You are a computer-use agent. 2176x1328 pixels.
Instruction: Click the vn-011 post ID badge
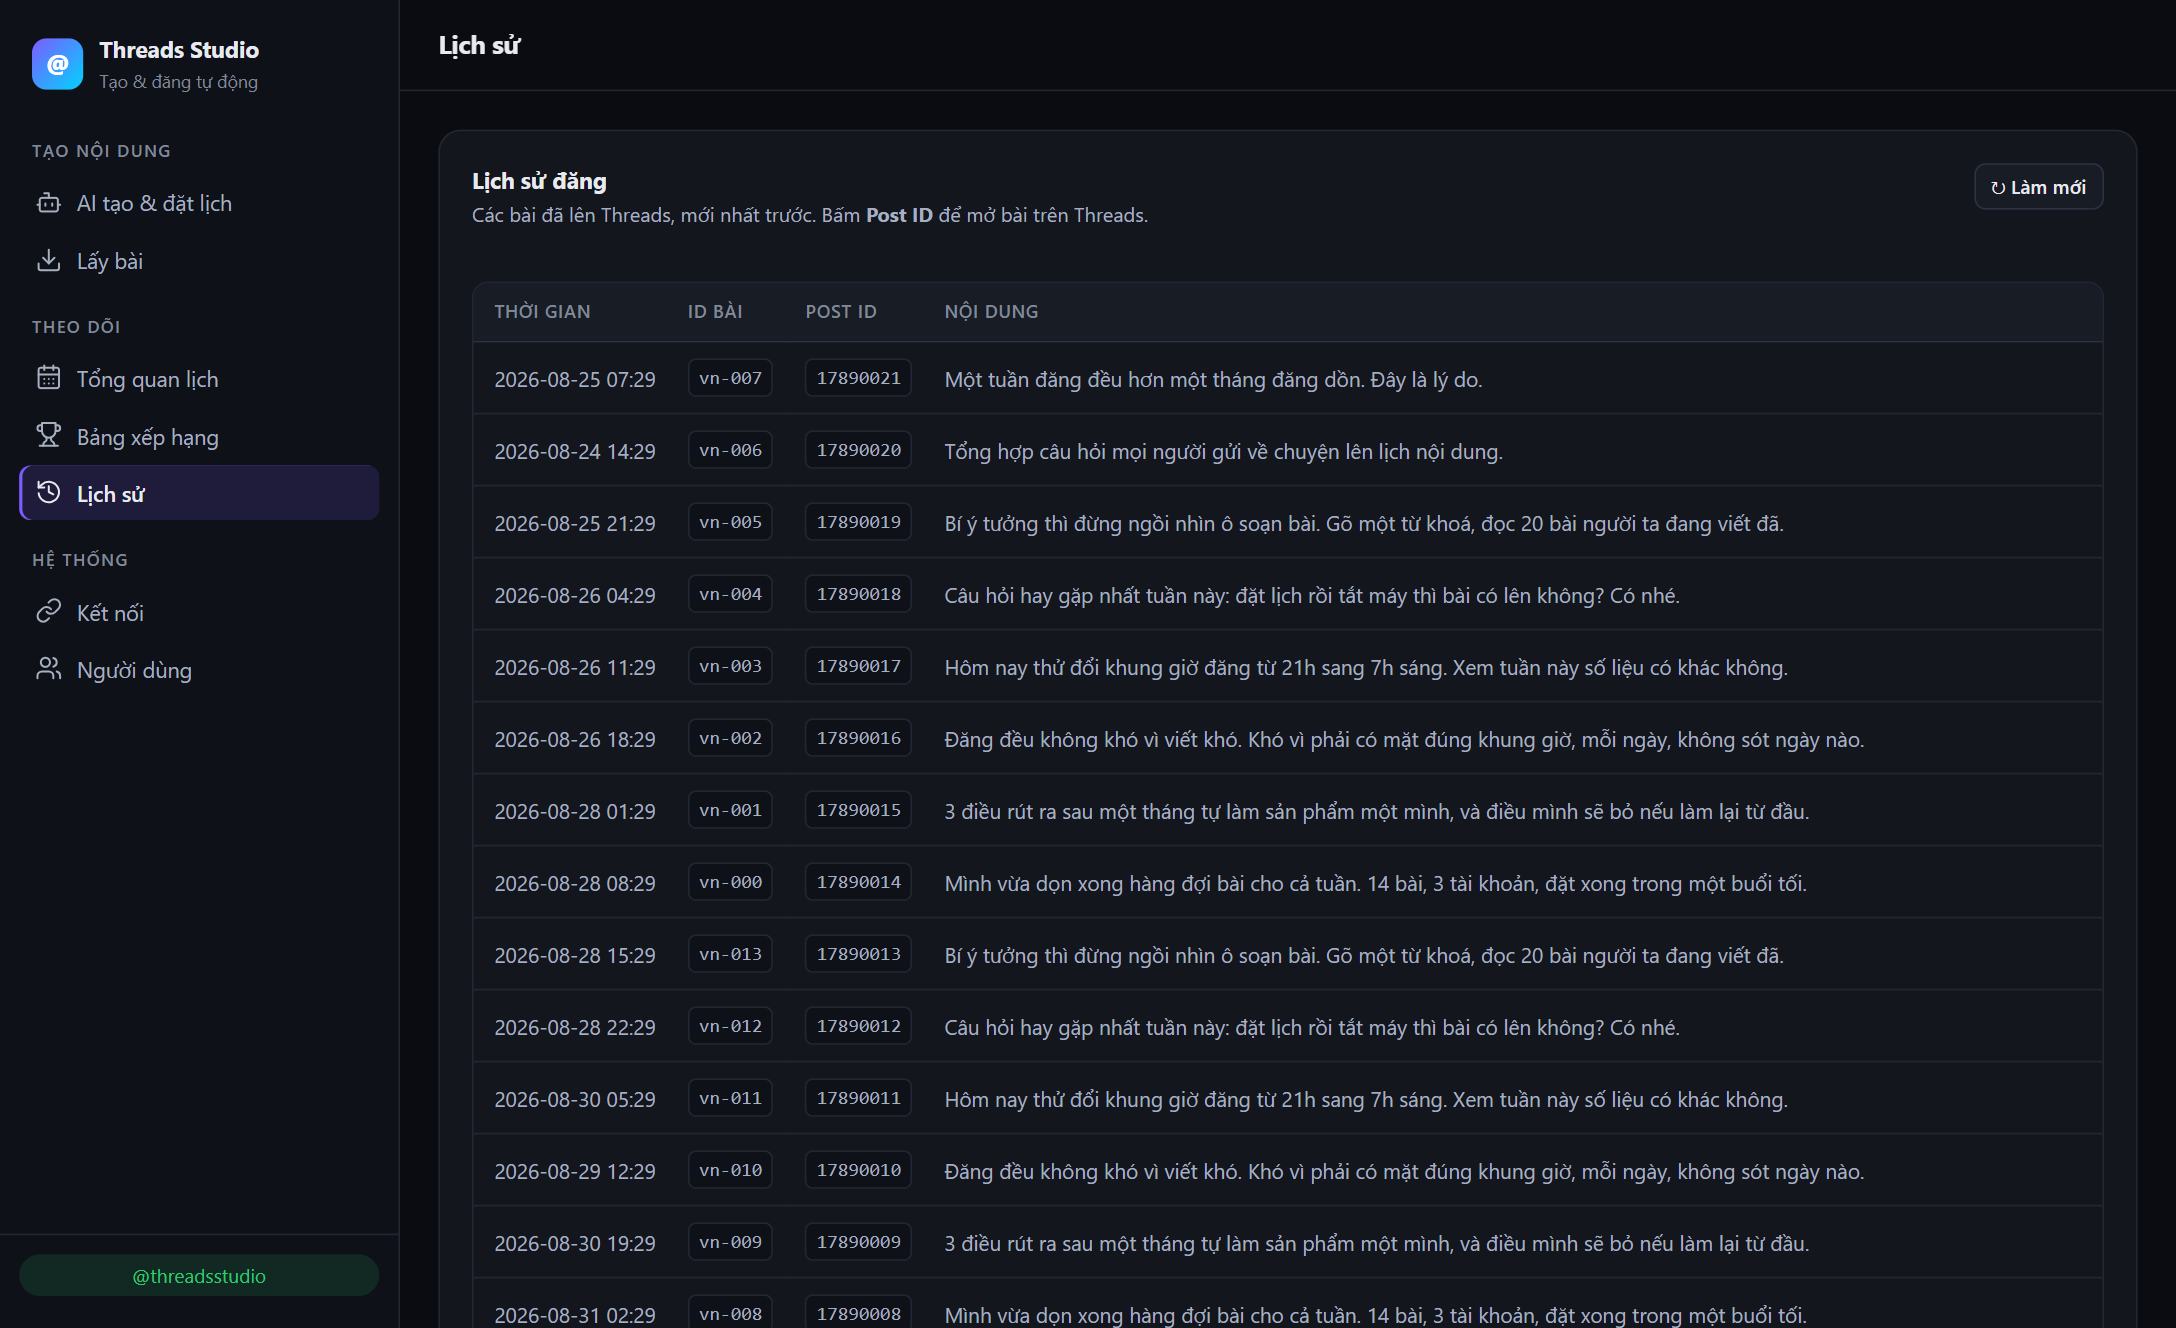coord(730,1098)
